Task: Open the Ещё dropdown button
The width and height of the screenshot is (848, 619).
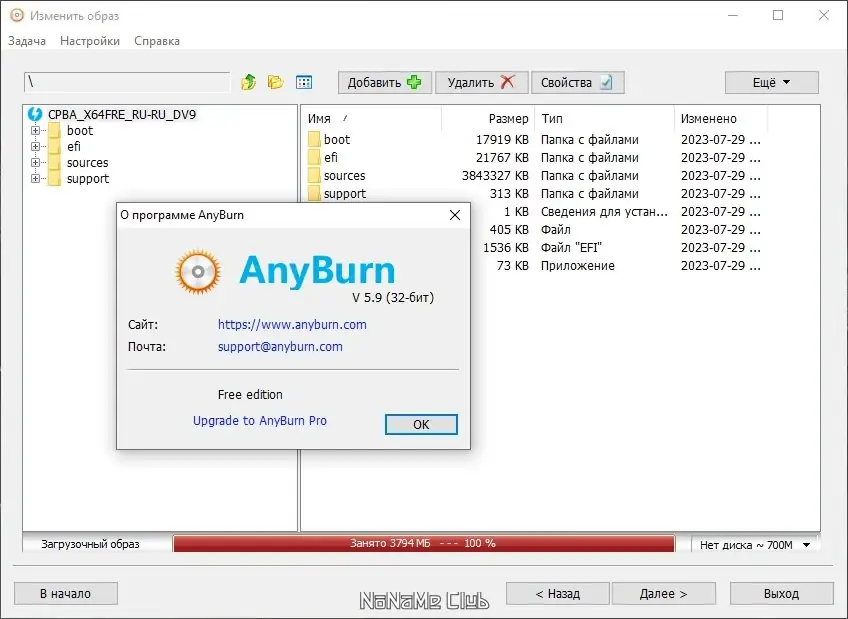Action: click(772, 83)
